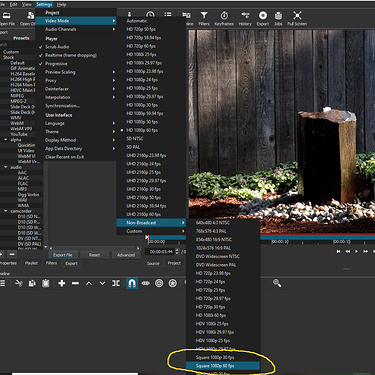This screenshot has height=375, width=375.
Task: Switch to the Project player tab
Action: point(174,263)
